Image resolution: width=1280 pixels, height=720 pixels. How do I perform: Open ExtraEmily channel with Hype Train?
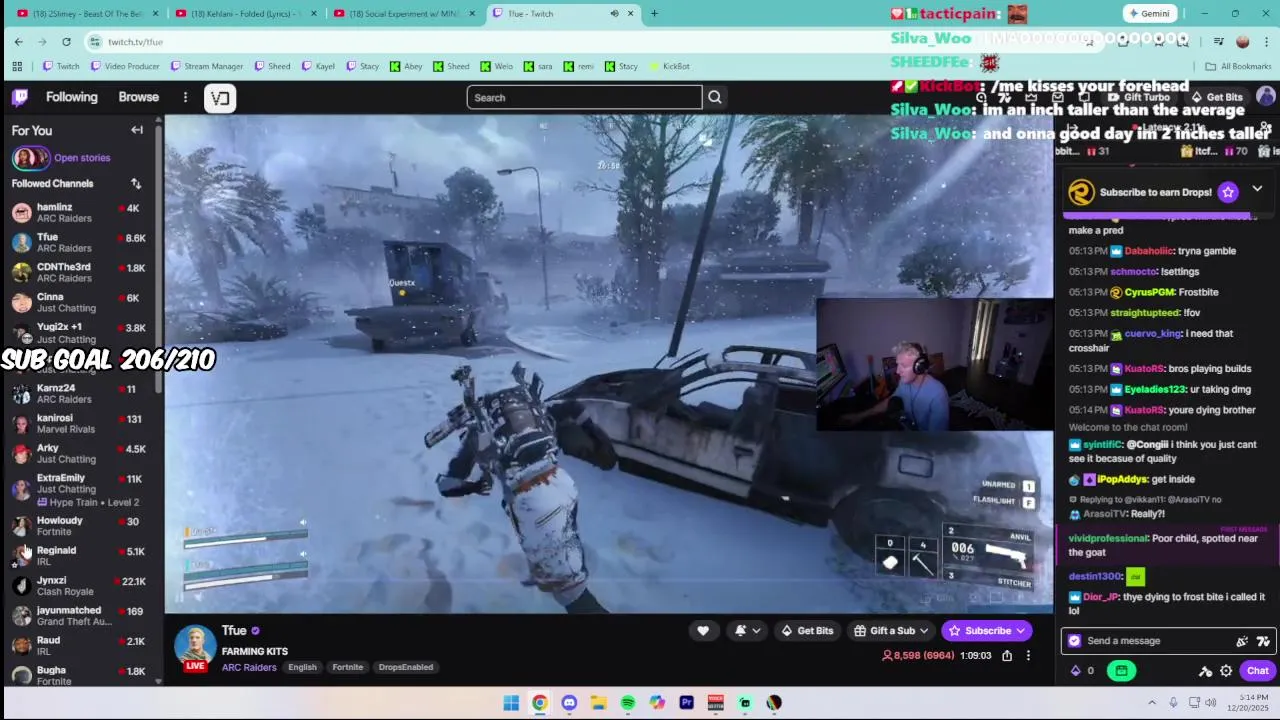79,489
